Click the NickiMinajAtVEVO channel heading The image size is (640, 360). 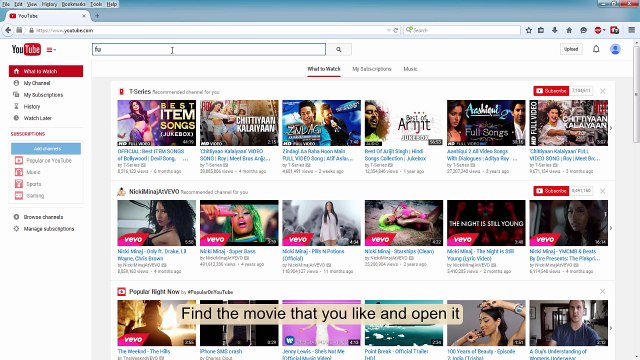pyautogui.click(x=154, y=191)
